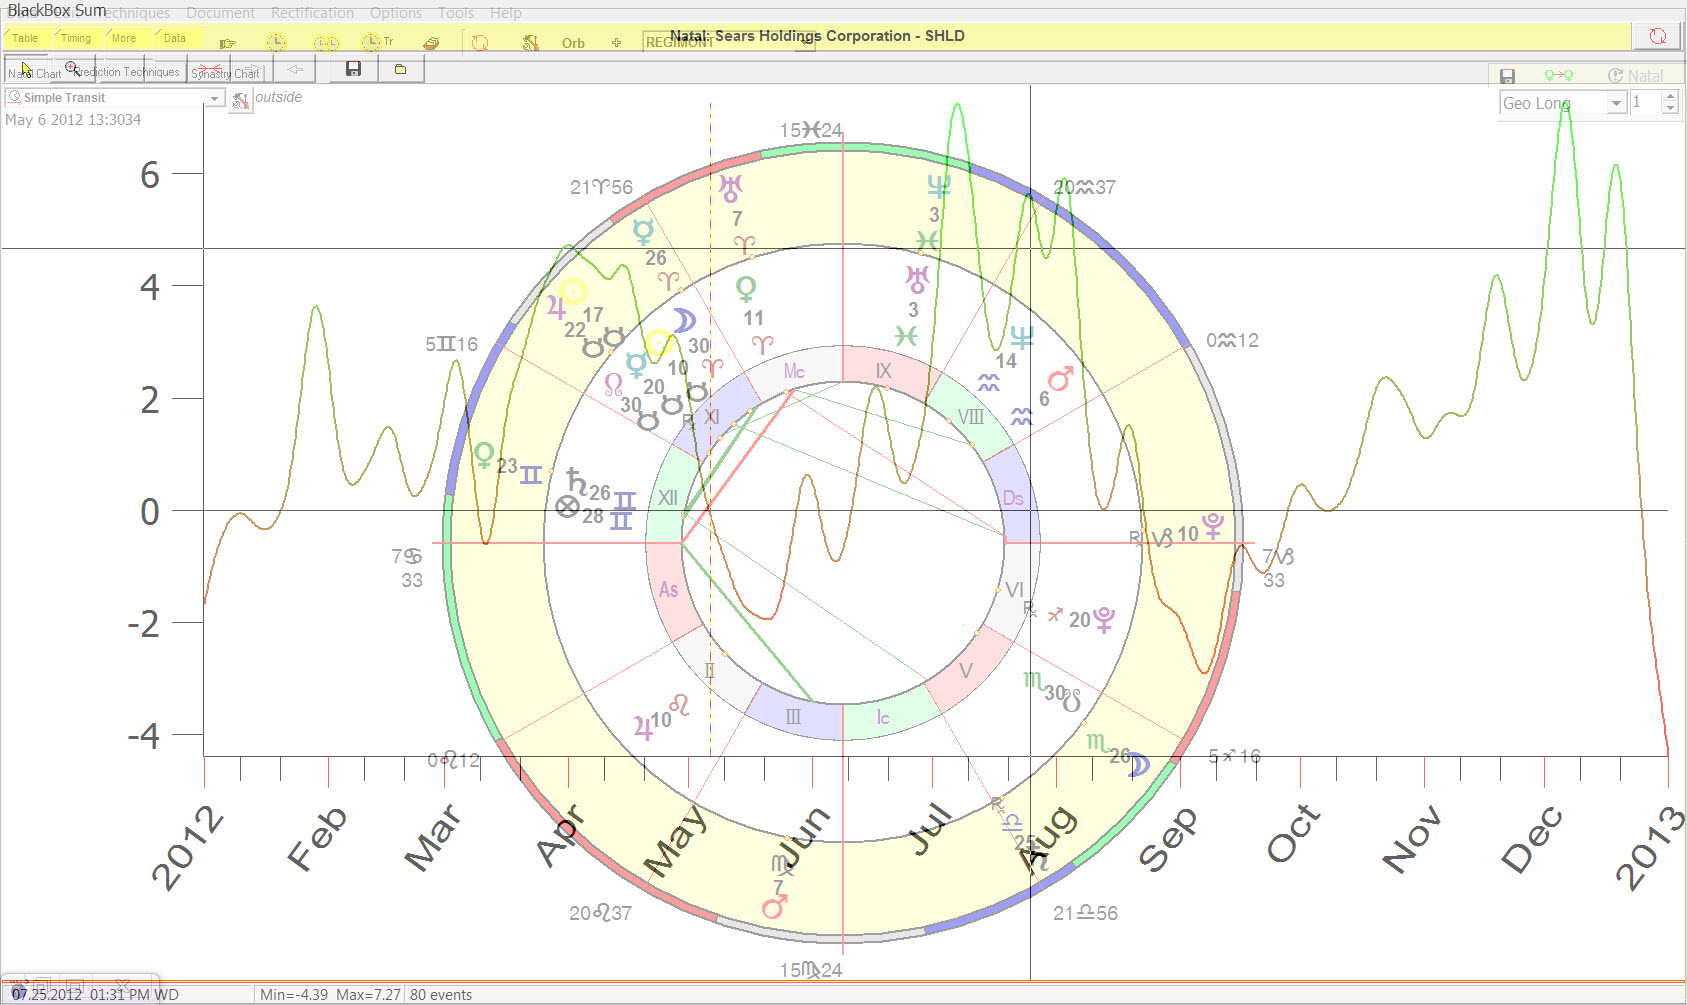Open the Geo Long dropdown
This screenshot has width=1687, height=1005.
pos(1616,103)
